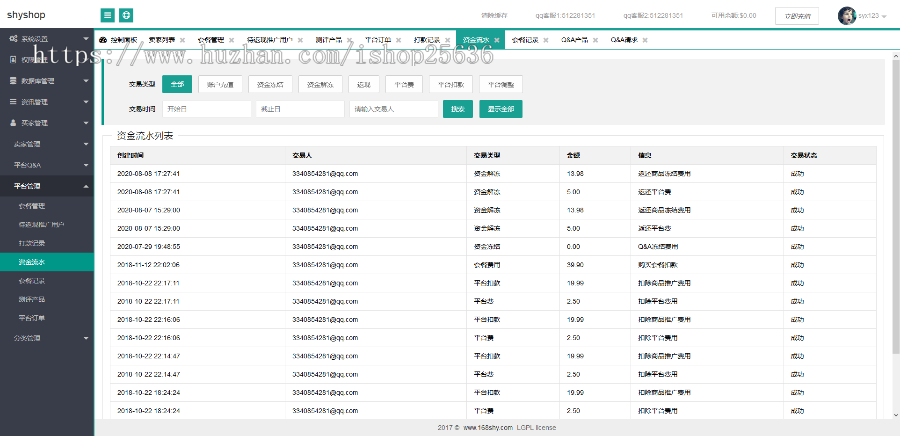
Task: Click the green refresh icon in header
Action: [x=126, y=15]
